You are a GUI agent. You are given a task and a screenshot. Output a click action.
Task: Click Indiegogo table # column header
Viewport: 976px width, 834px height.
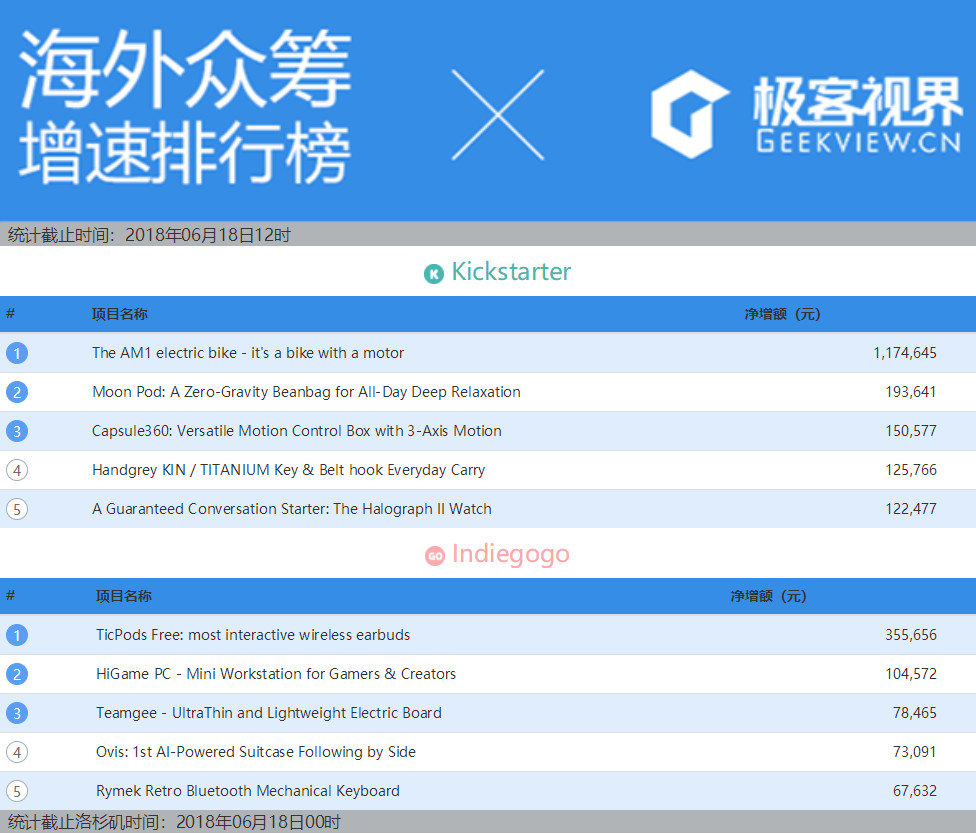(x=11, y=596)
